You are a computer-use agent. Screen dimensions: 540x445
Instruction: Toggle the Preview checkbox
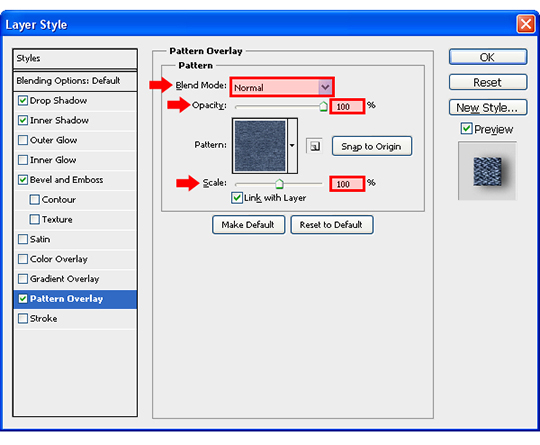[x=466, y=129]
